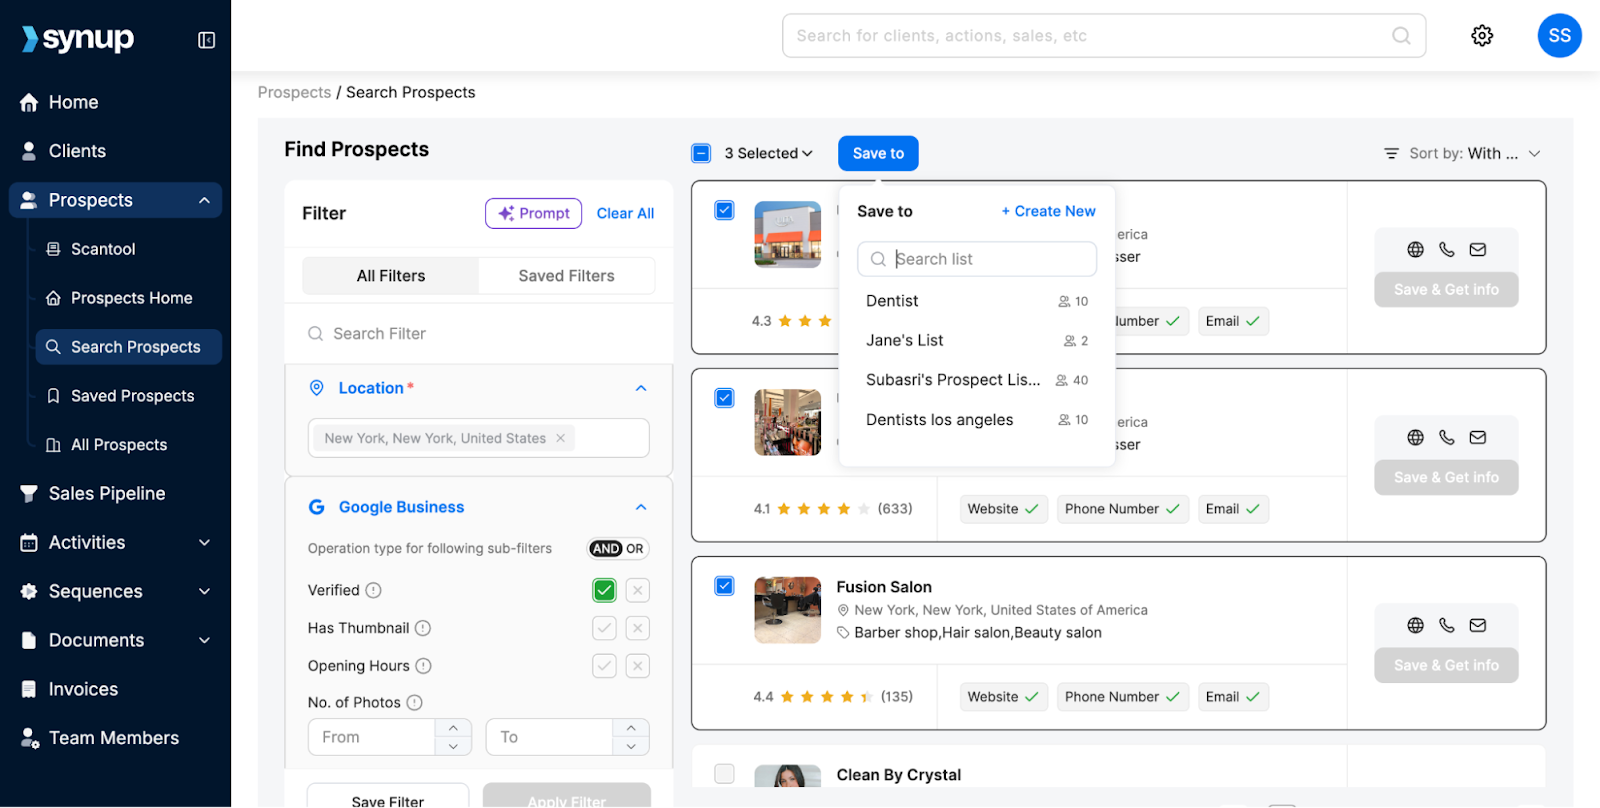Click the globe icon for Fusion Salon
The width and height of the screenshot is (1600, 808).
(x=1415, y=625)
